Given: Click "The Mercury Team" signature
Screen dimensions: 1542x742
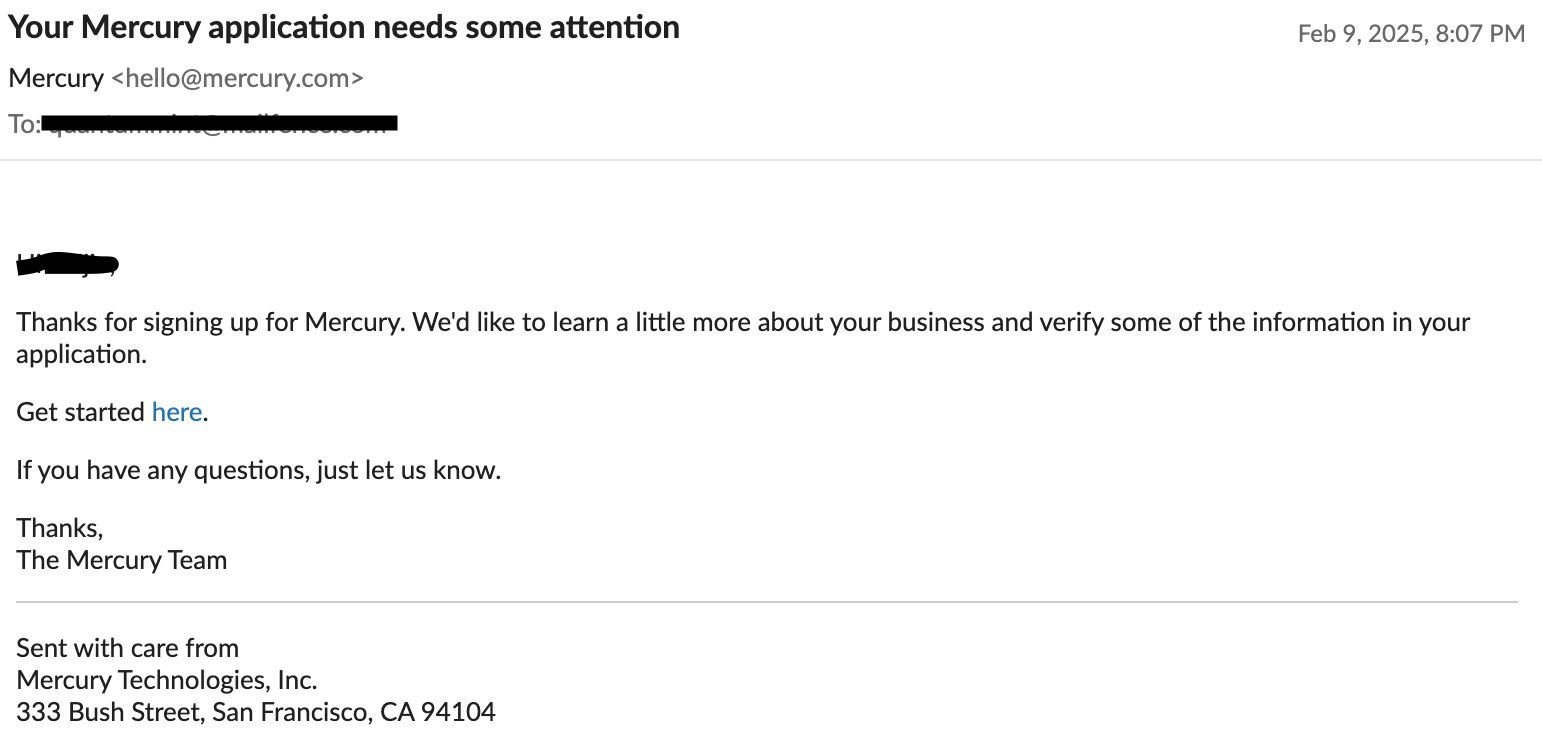Looking at the screenshot, I should [x=122, y=560].
